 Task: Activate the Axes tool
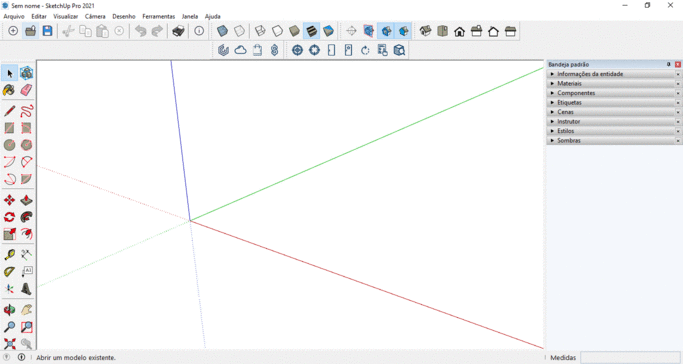tap(9, 288)
